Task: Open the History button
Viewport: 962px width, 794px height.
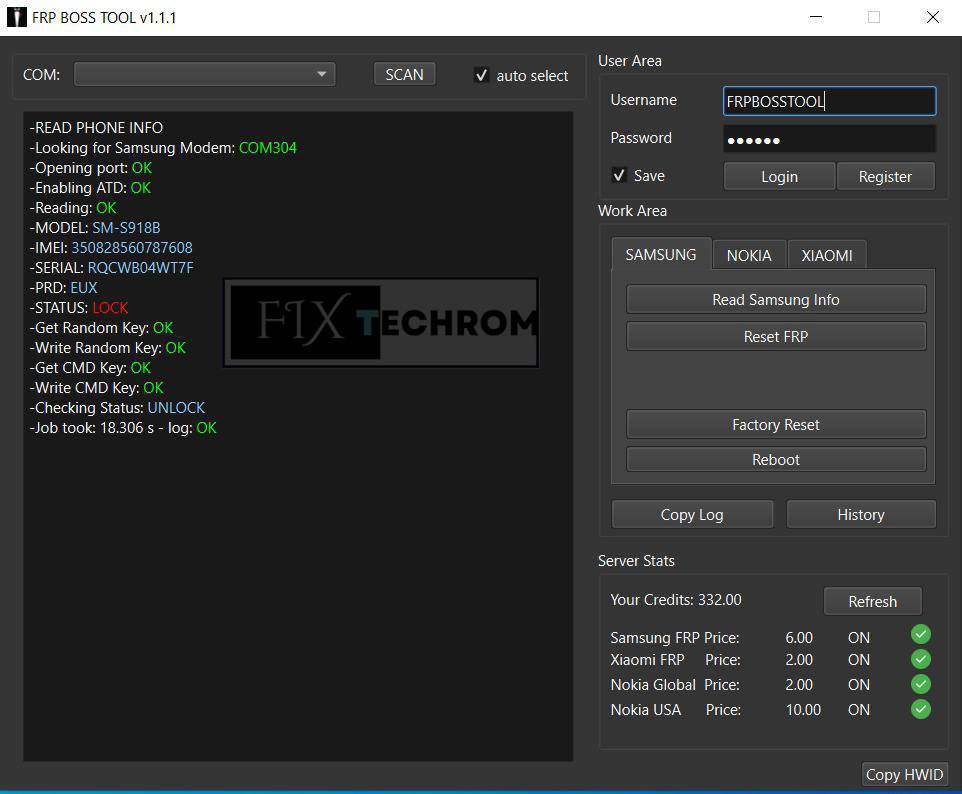Action: (x=861, y=514)
